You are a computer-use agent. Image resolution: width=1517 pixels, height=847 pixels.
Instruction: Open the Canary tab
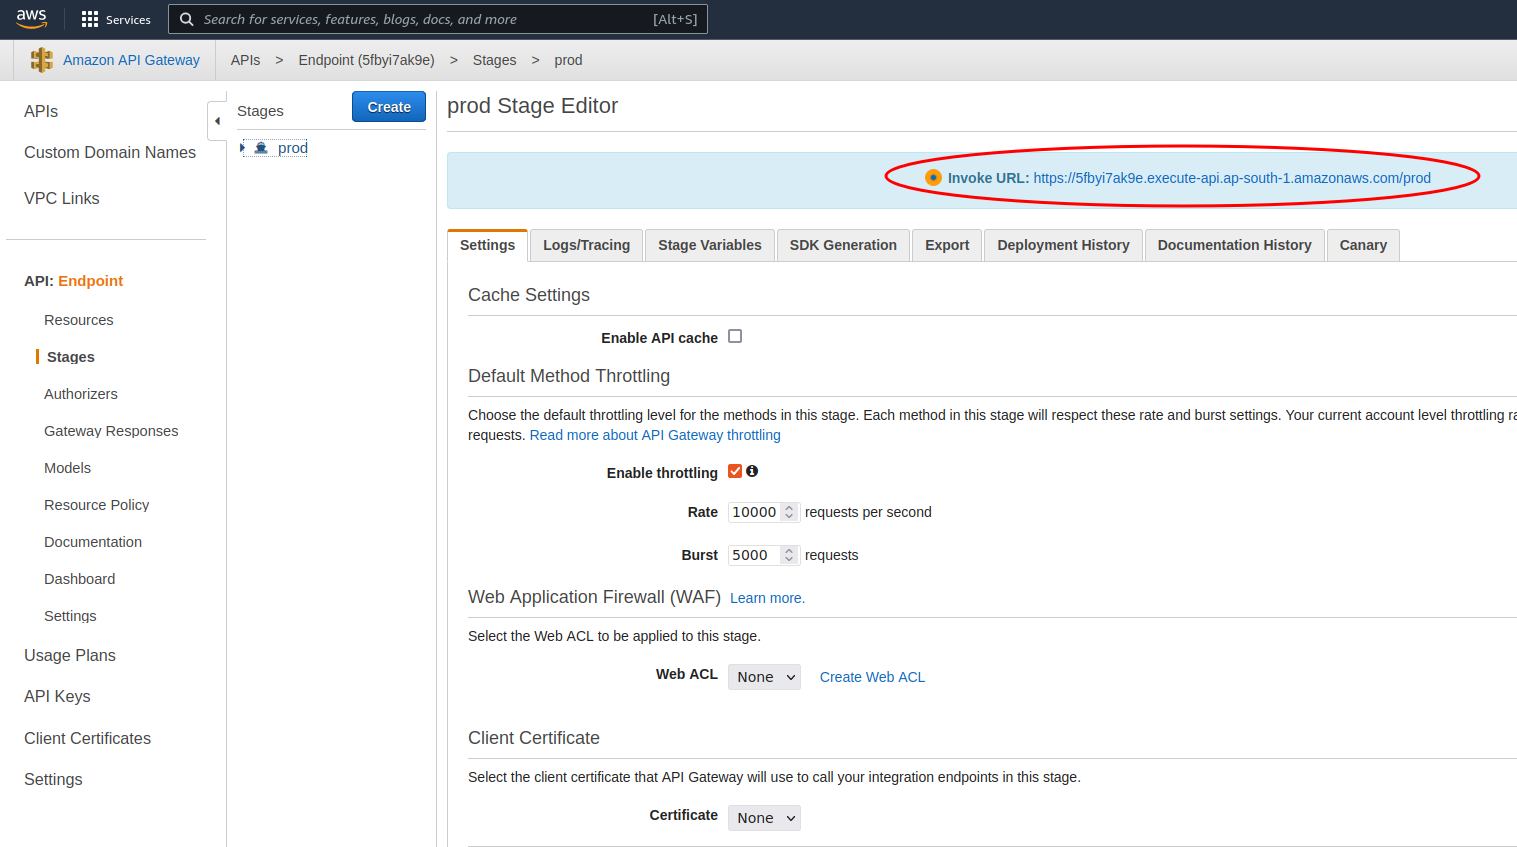(1363, 245)
